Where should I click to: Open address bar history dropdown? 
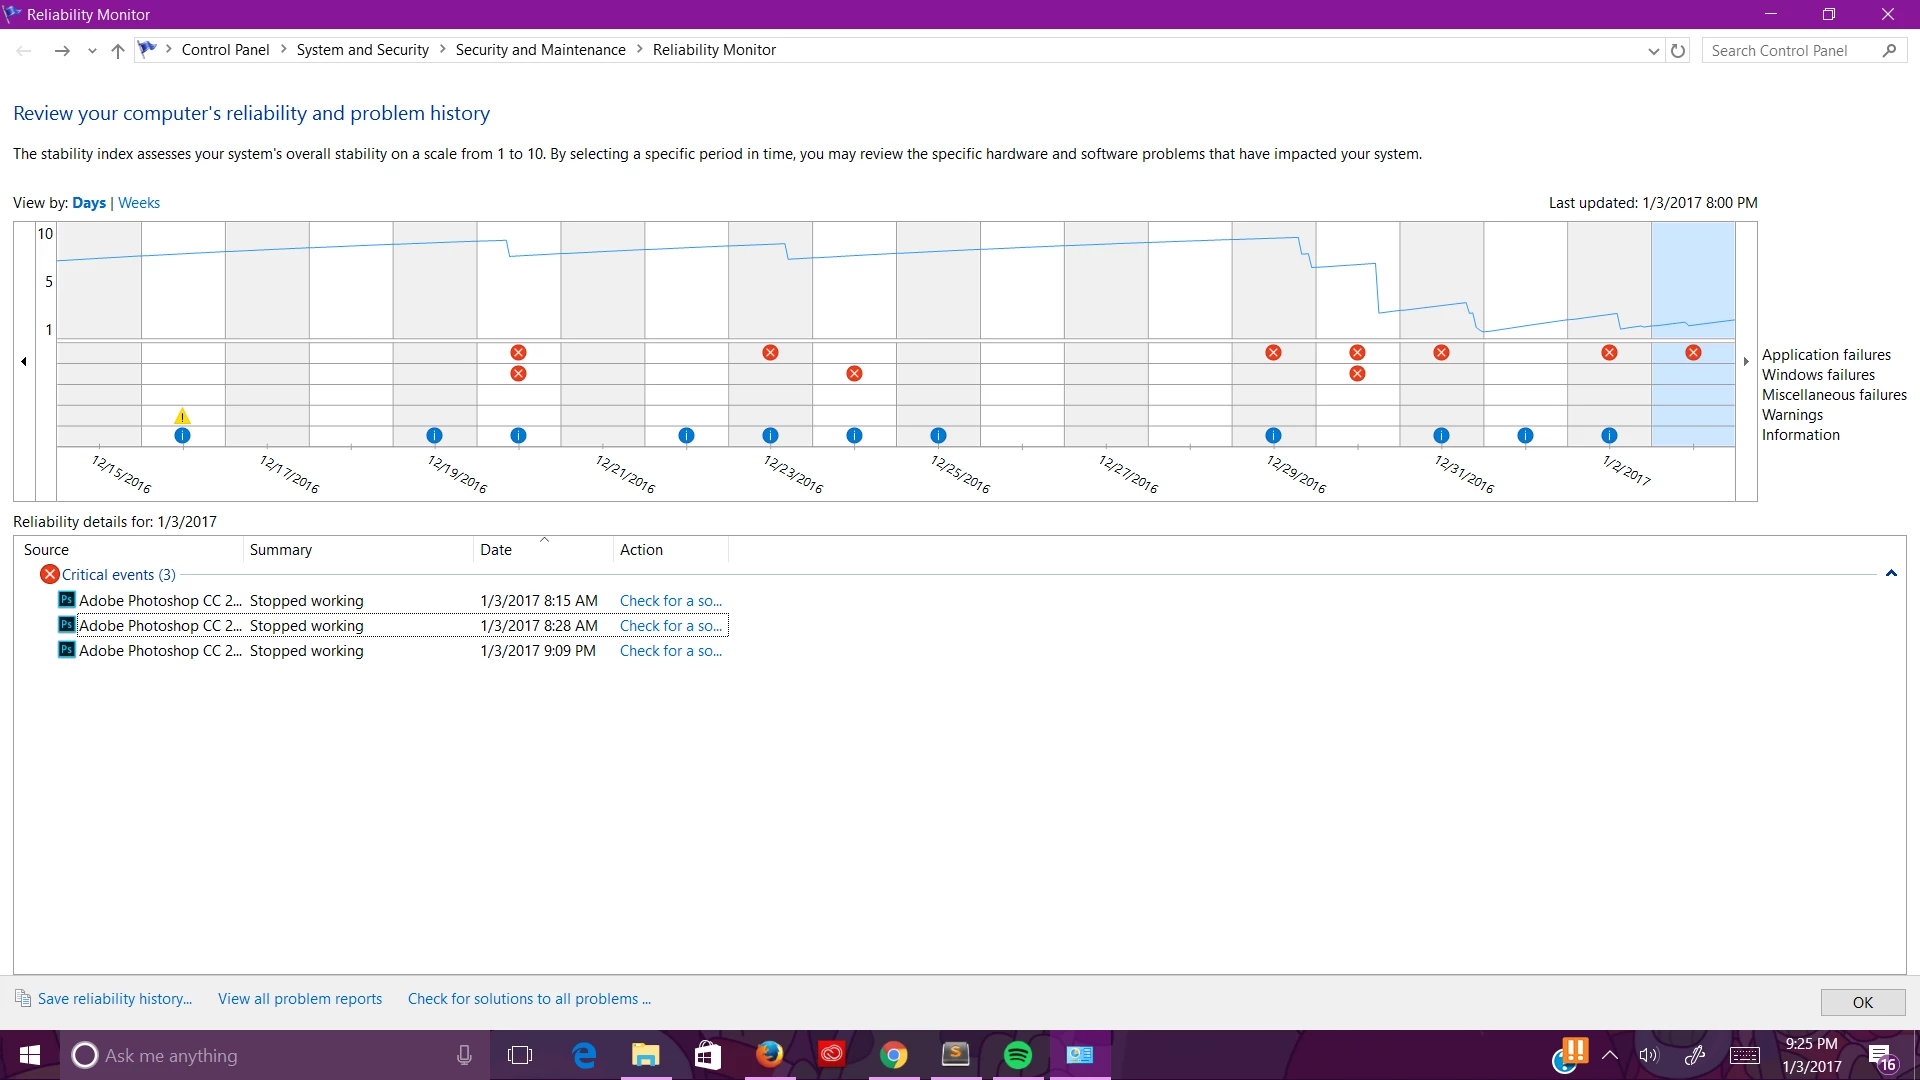(1653, 51)
